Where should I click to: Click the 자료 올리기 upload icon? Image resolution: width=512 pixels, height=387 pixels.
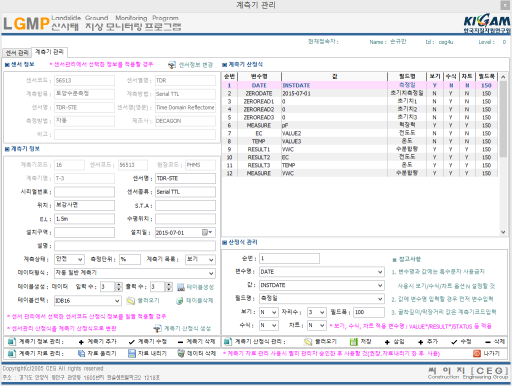(81, 354)
